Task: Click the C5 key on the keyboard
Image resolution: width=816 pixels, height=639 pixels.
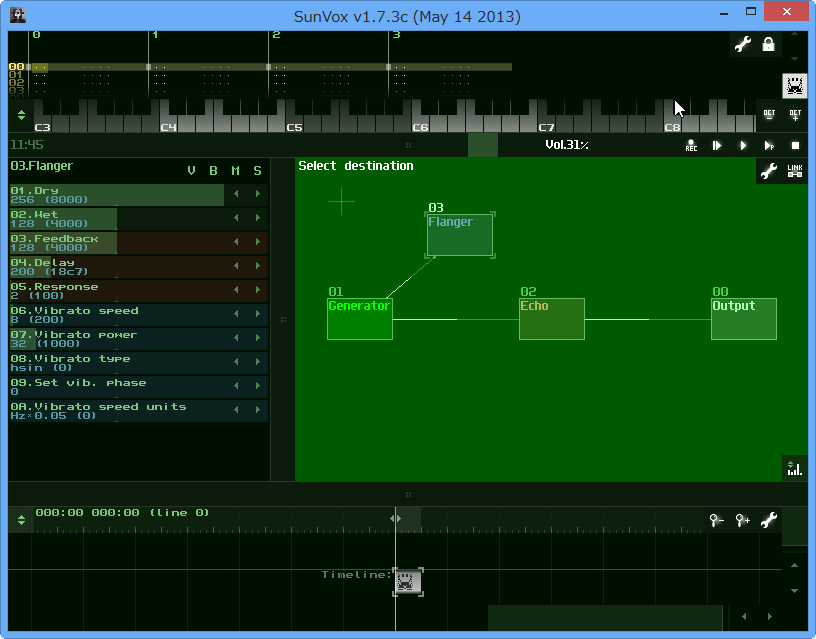Action: tap(295, 124)
